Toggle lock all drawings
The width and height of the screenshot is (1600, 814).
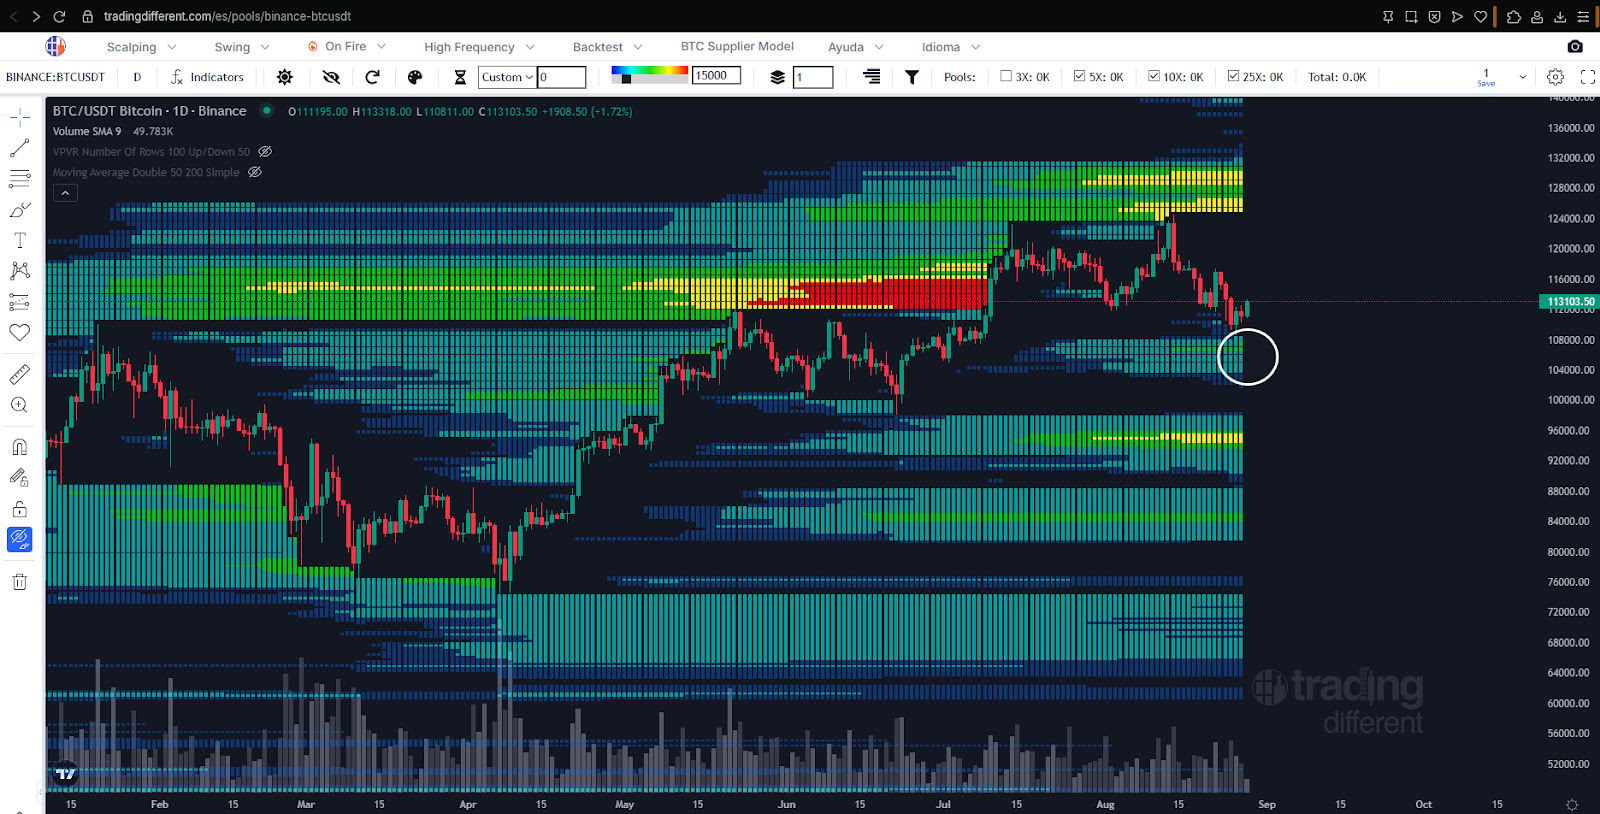(x=19, y=509)
